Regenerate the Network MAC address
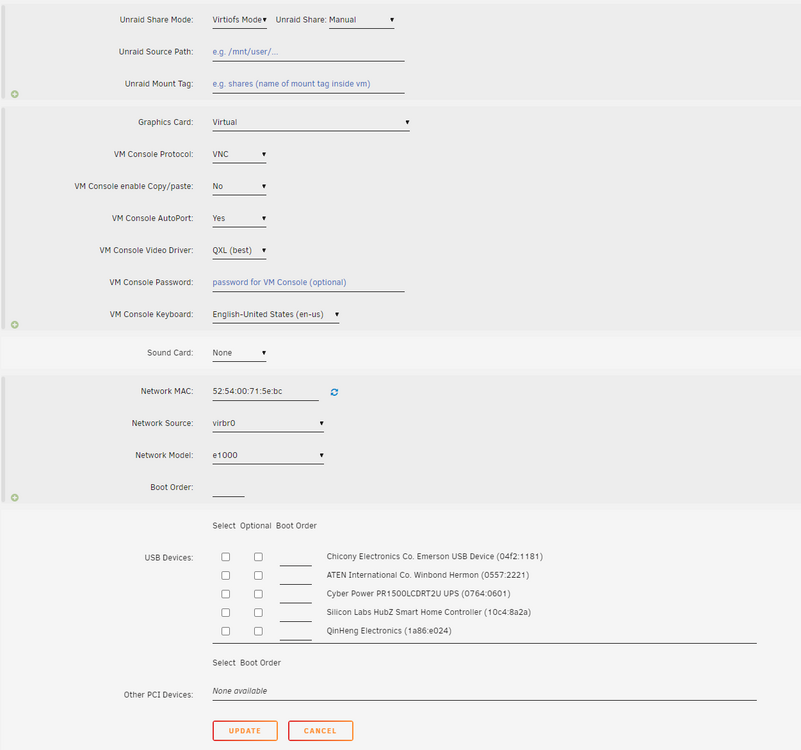Image resolution: width=801 pixels, height=750 pixels. [x=334, y=392]
